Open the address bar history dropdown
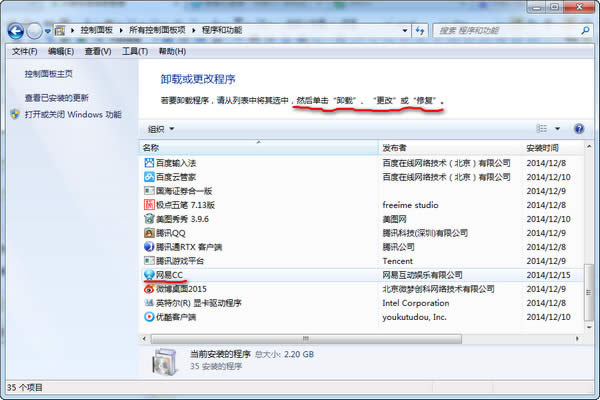This screenshot has height=400, width=600. 404,31
